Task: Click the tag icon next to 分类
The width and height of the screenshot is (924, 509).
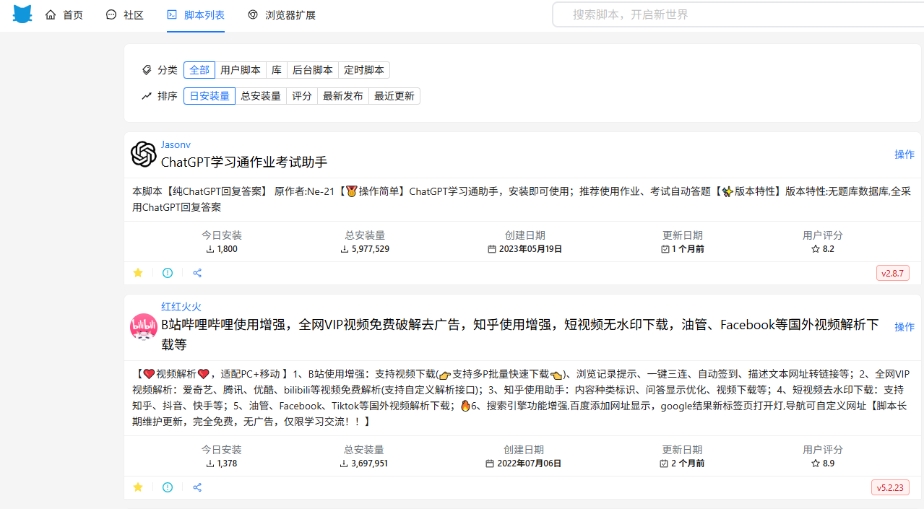Action: click(x=147, y=70)
